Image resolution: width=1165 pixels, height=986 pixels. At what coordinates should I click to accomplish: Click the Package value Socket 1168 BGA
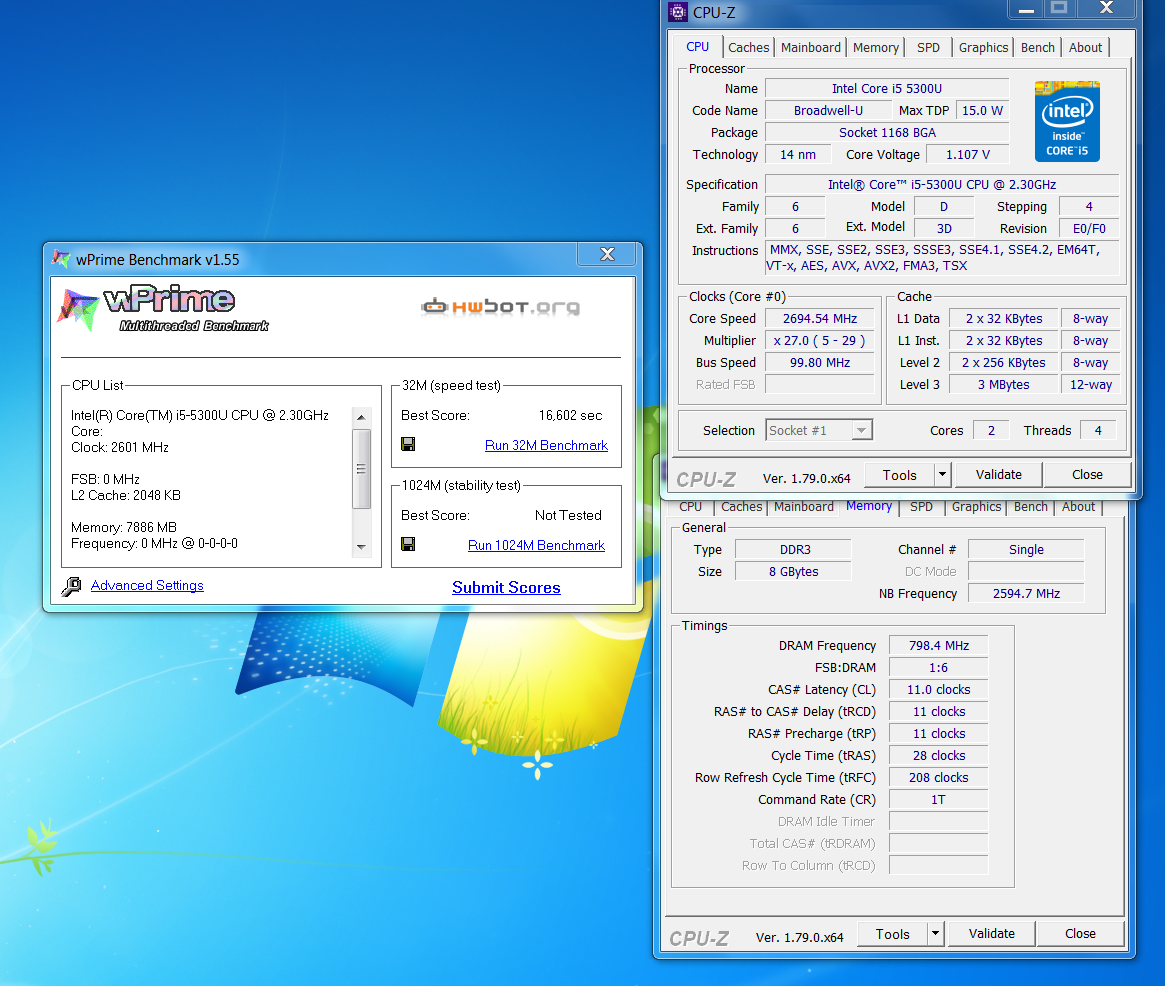(x=887, y=132)
